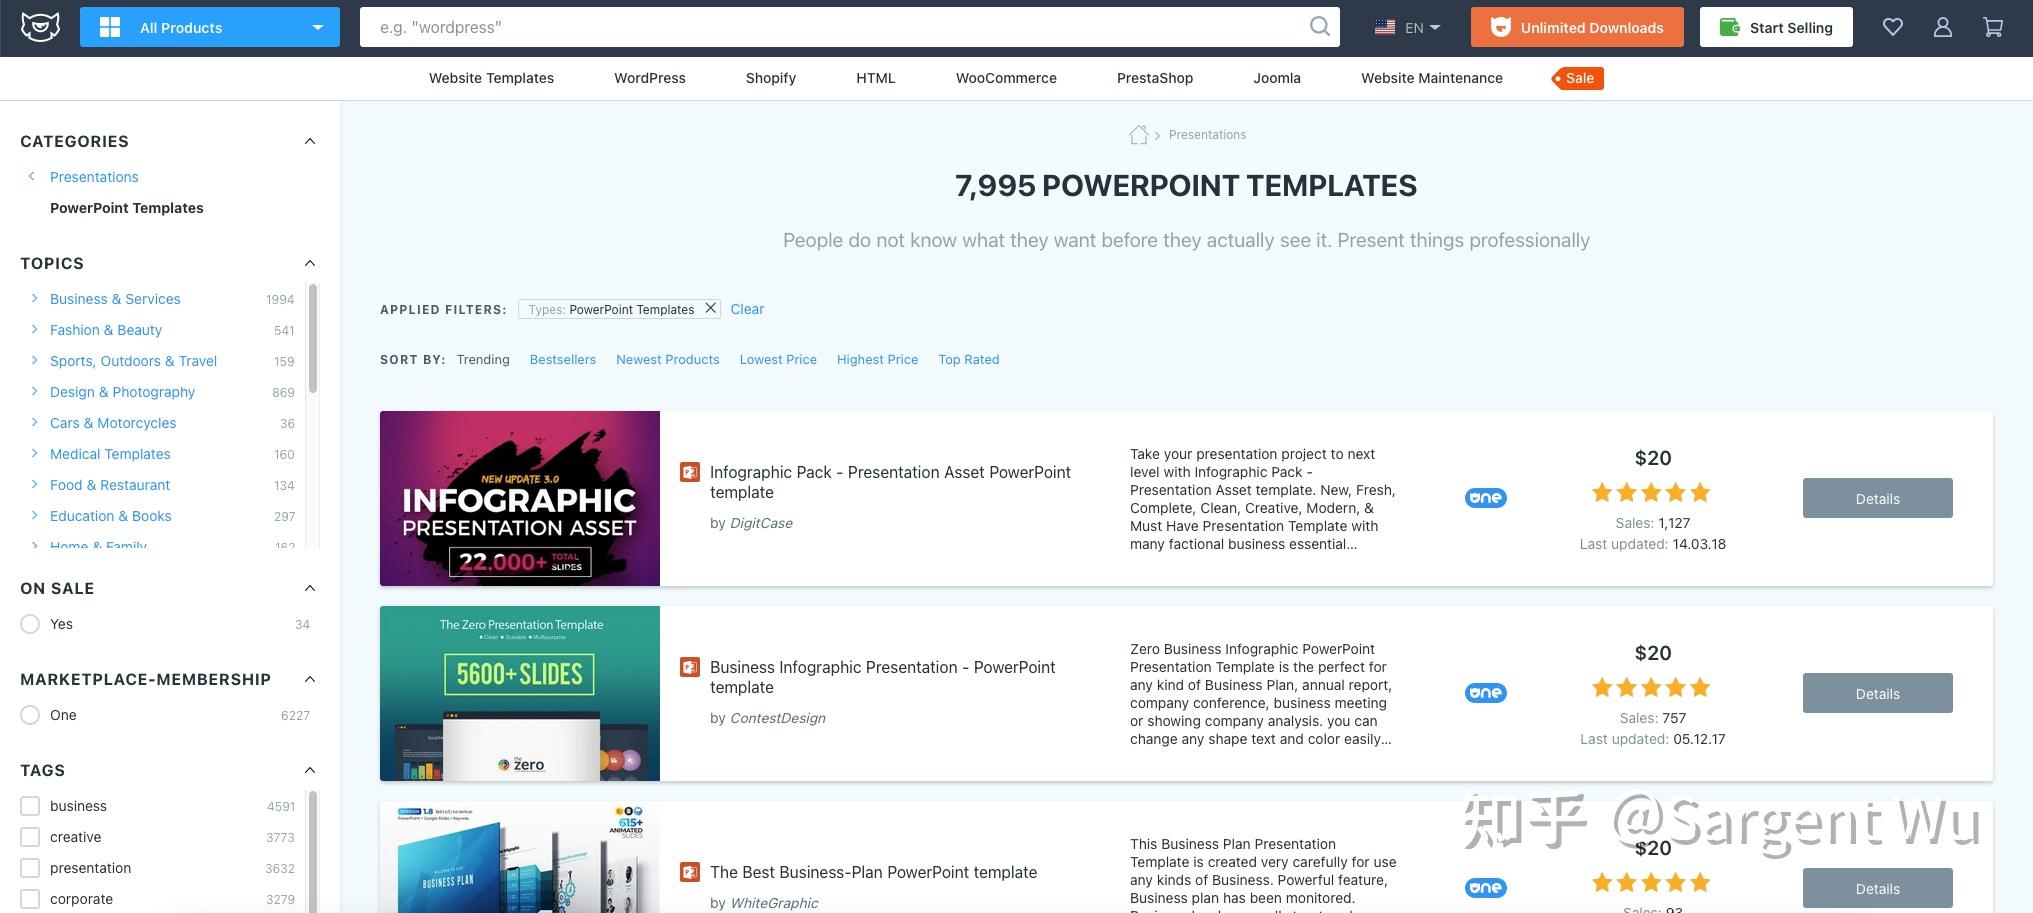Click the Tags list scrollbar
This screenshot has width=2033, height=913.
tap(313, 850)
